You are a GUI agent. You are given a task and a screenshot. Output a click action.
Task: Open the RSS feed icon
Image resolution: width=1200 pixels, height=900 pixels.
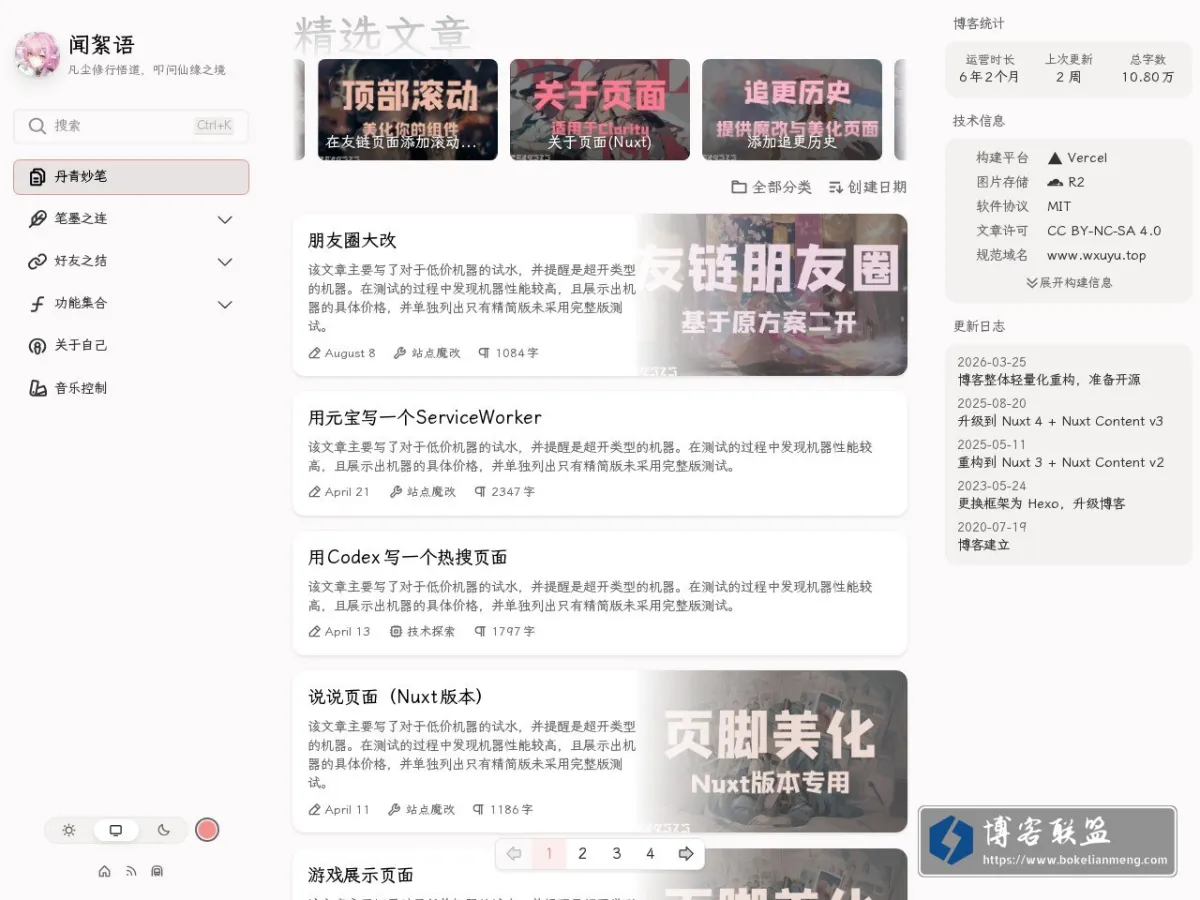[x=131, y=871]
